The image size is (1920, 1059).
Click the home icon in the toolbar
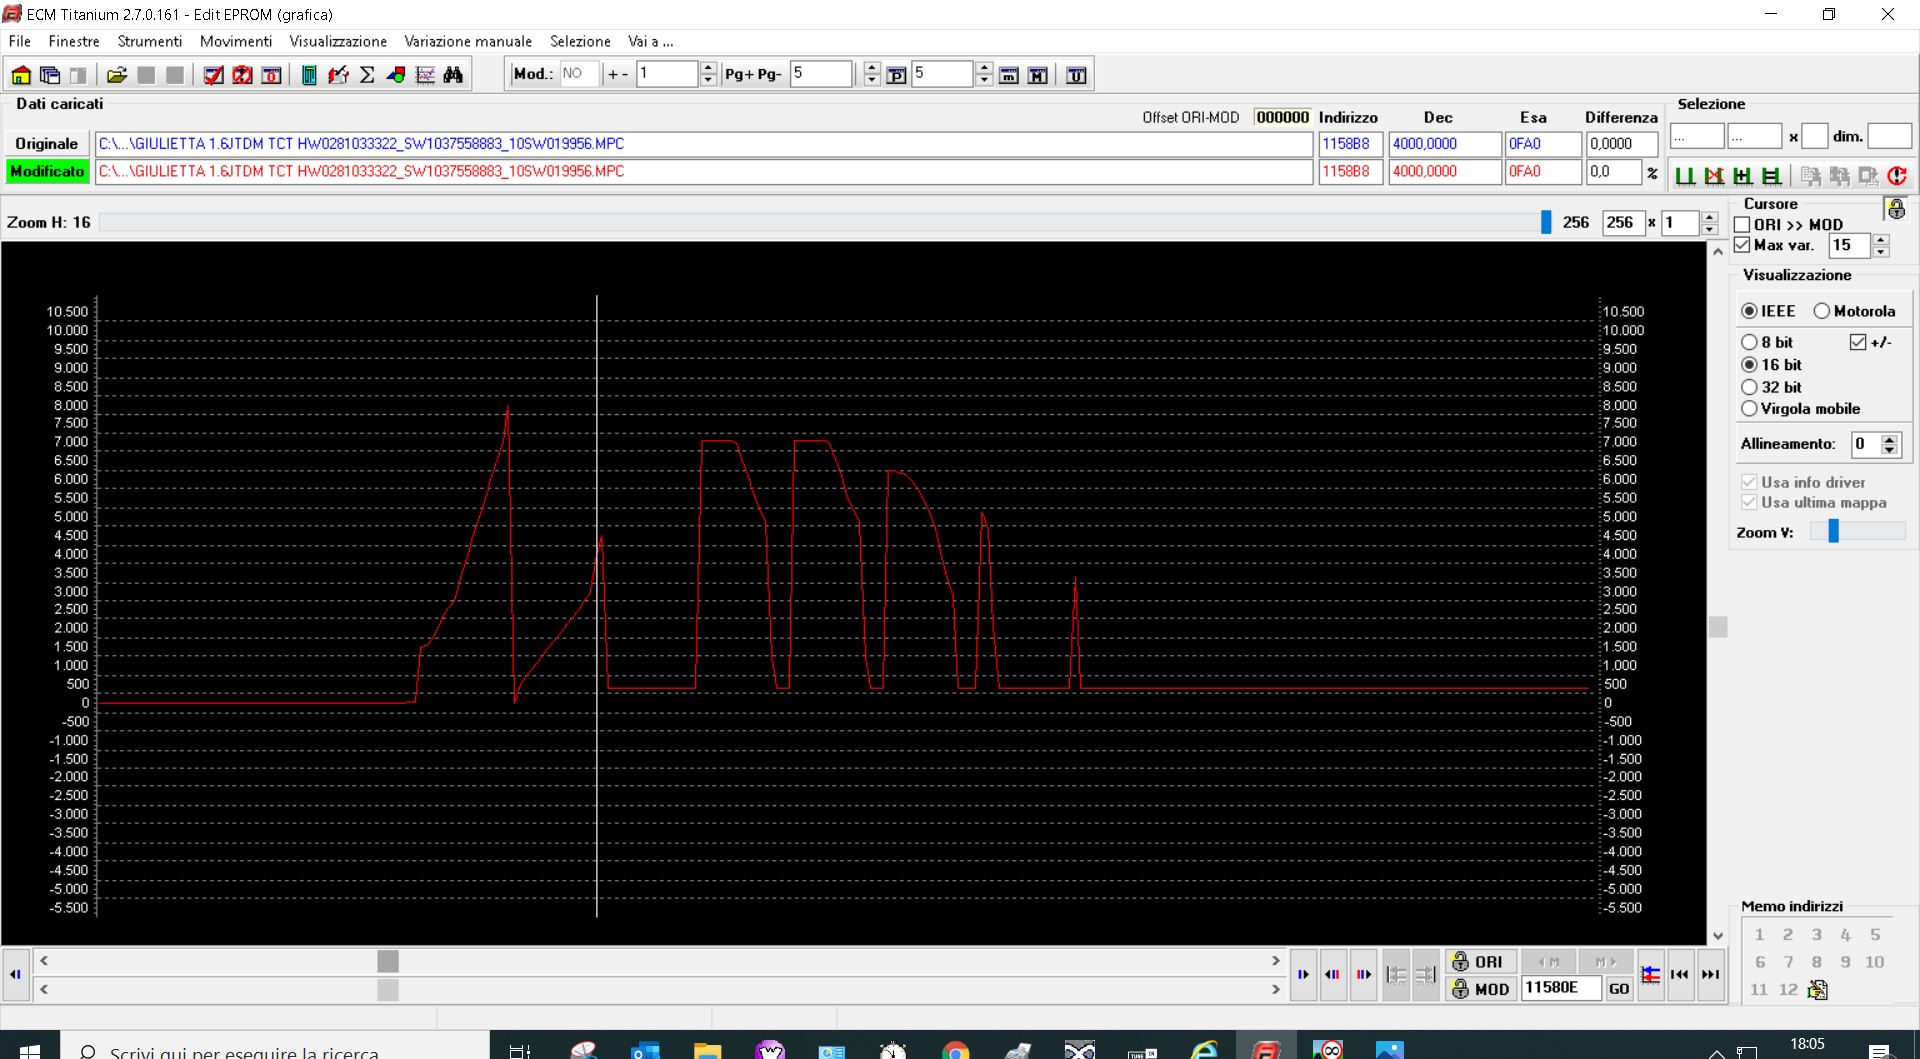pyautogui.click(x=21, y=75)
